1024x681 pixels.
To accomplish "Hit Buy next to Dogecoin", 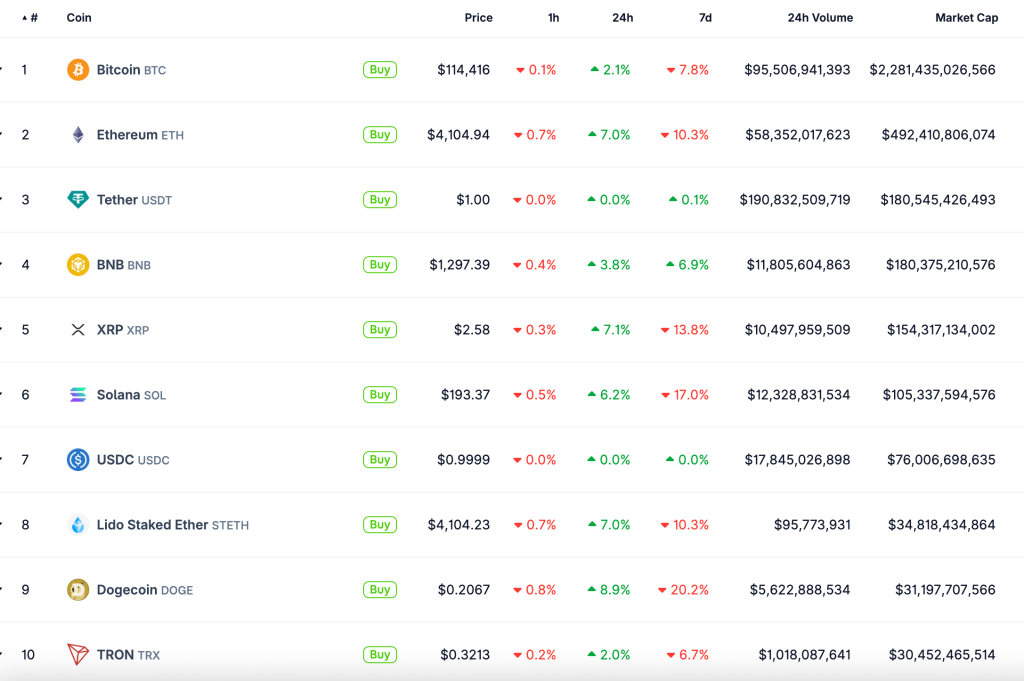I will tap(380, 590).
